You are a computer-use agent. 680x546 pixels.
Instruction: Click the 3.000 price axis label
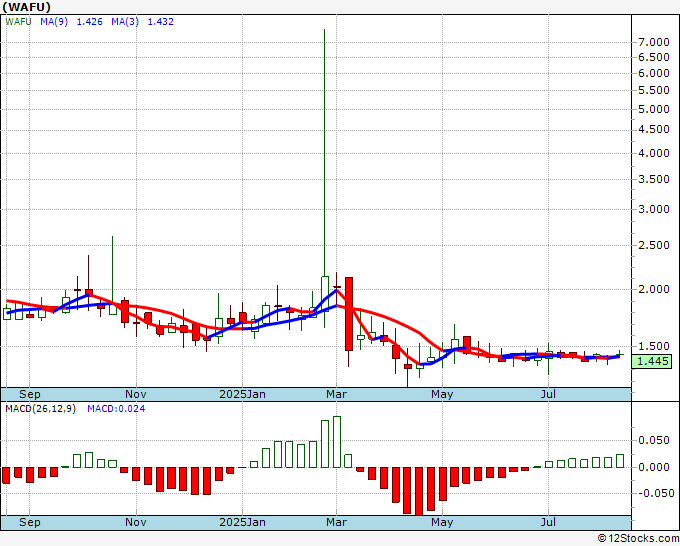654,209
